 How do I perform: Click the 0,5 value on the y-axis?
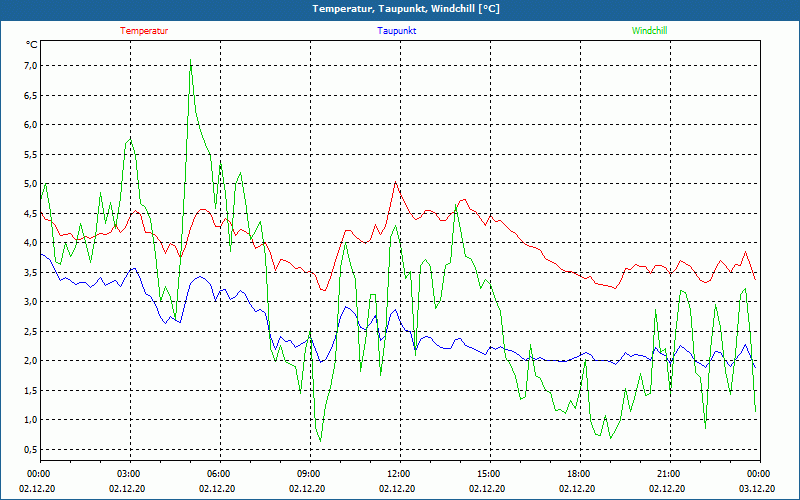coord(30,450)
